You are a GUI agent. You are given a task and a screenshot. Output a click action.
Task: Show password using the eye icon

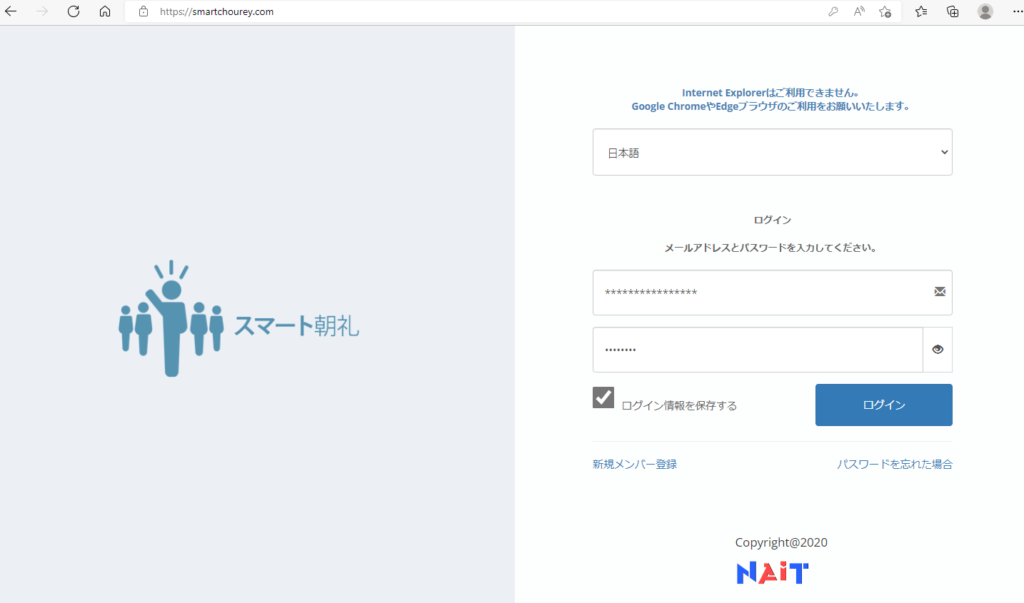tap(938, 350)
